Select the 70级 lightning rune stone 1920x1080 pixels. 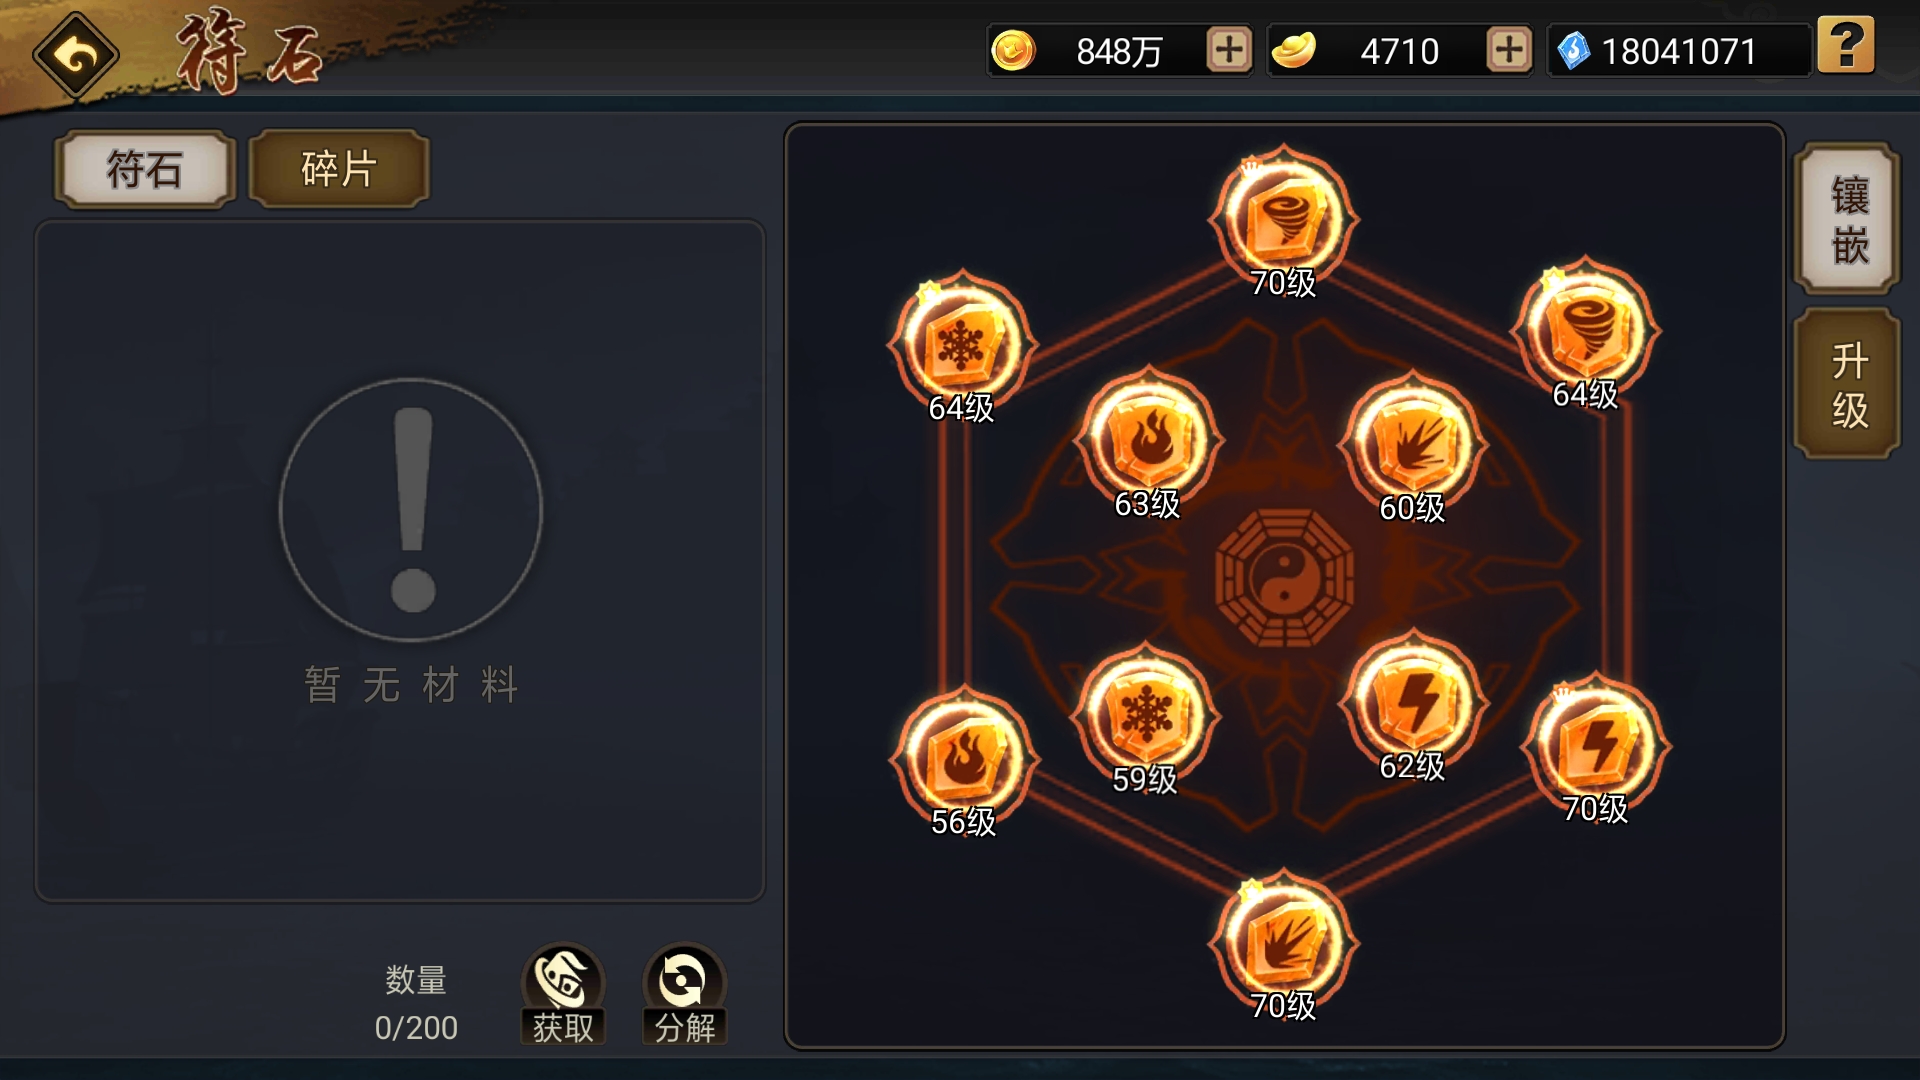1595,746
